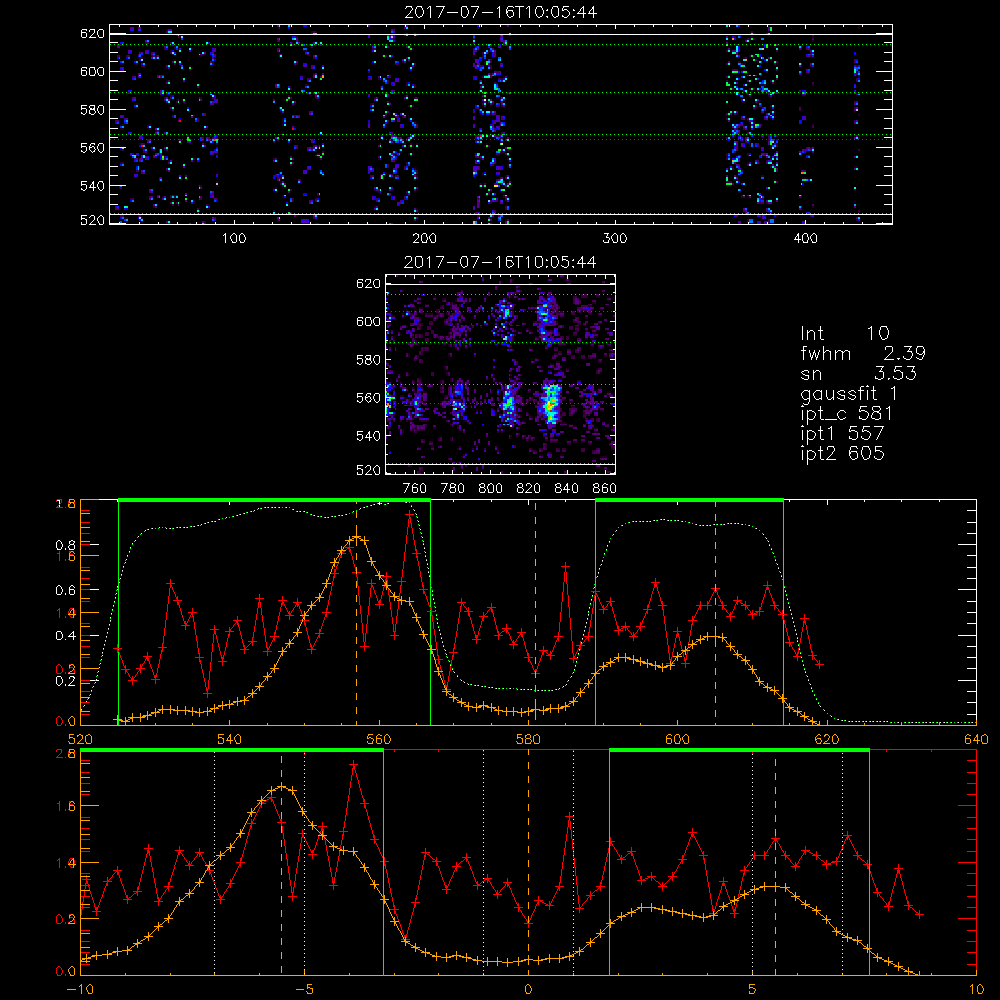Click x-axis label 860 of middle image

tap(605, 489)
